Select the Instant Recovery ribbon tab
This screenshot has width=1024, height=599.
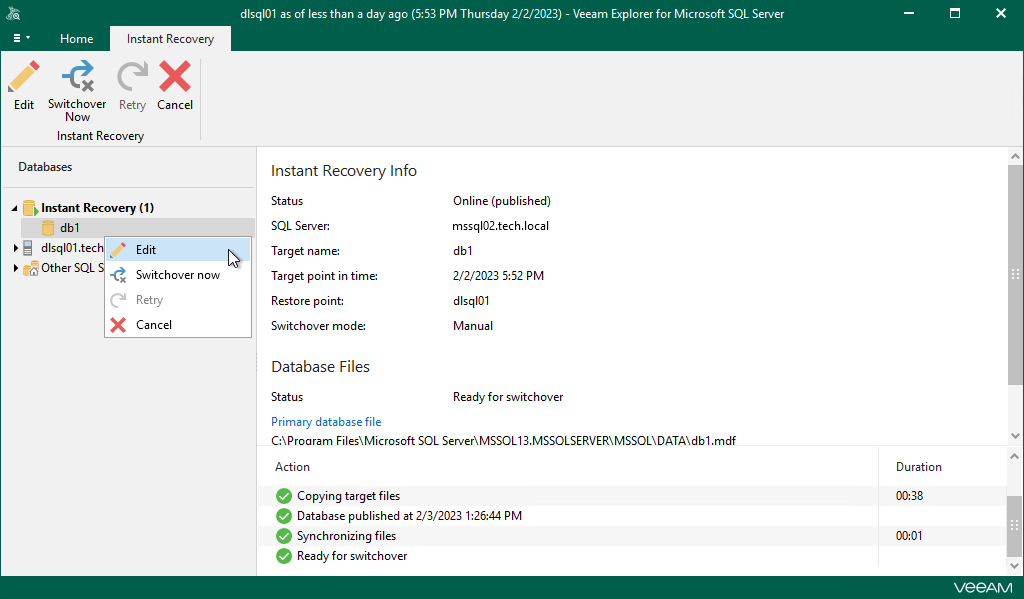pyautogui.click(x=170, y=39)
